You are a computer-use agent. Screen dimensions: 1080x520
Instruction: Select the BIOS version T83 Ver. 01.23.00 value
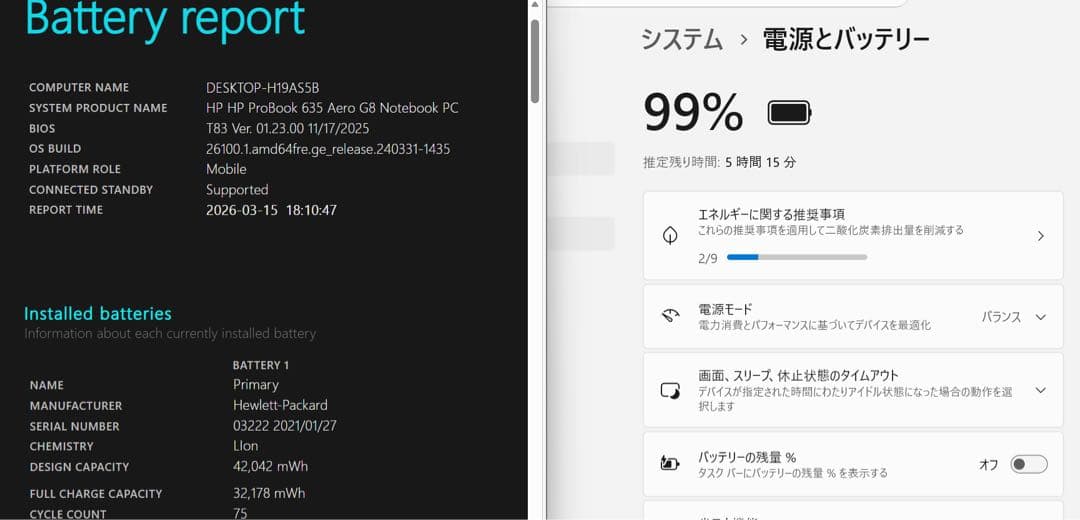click(x=288, y=128)
